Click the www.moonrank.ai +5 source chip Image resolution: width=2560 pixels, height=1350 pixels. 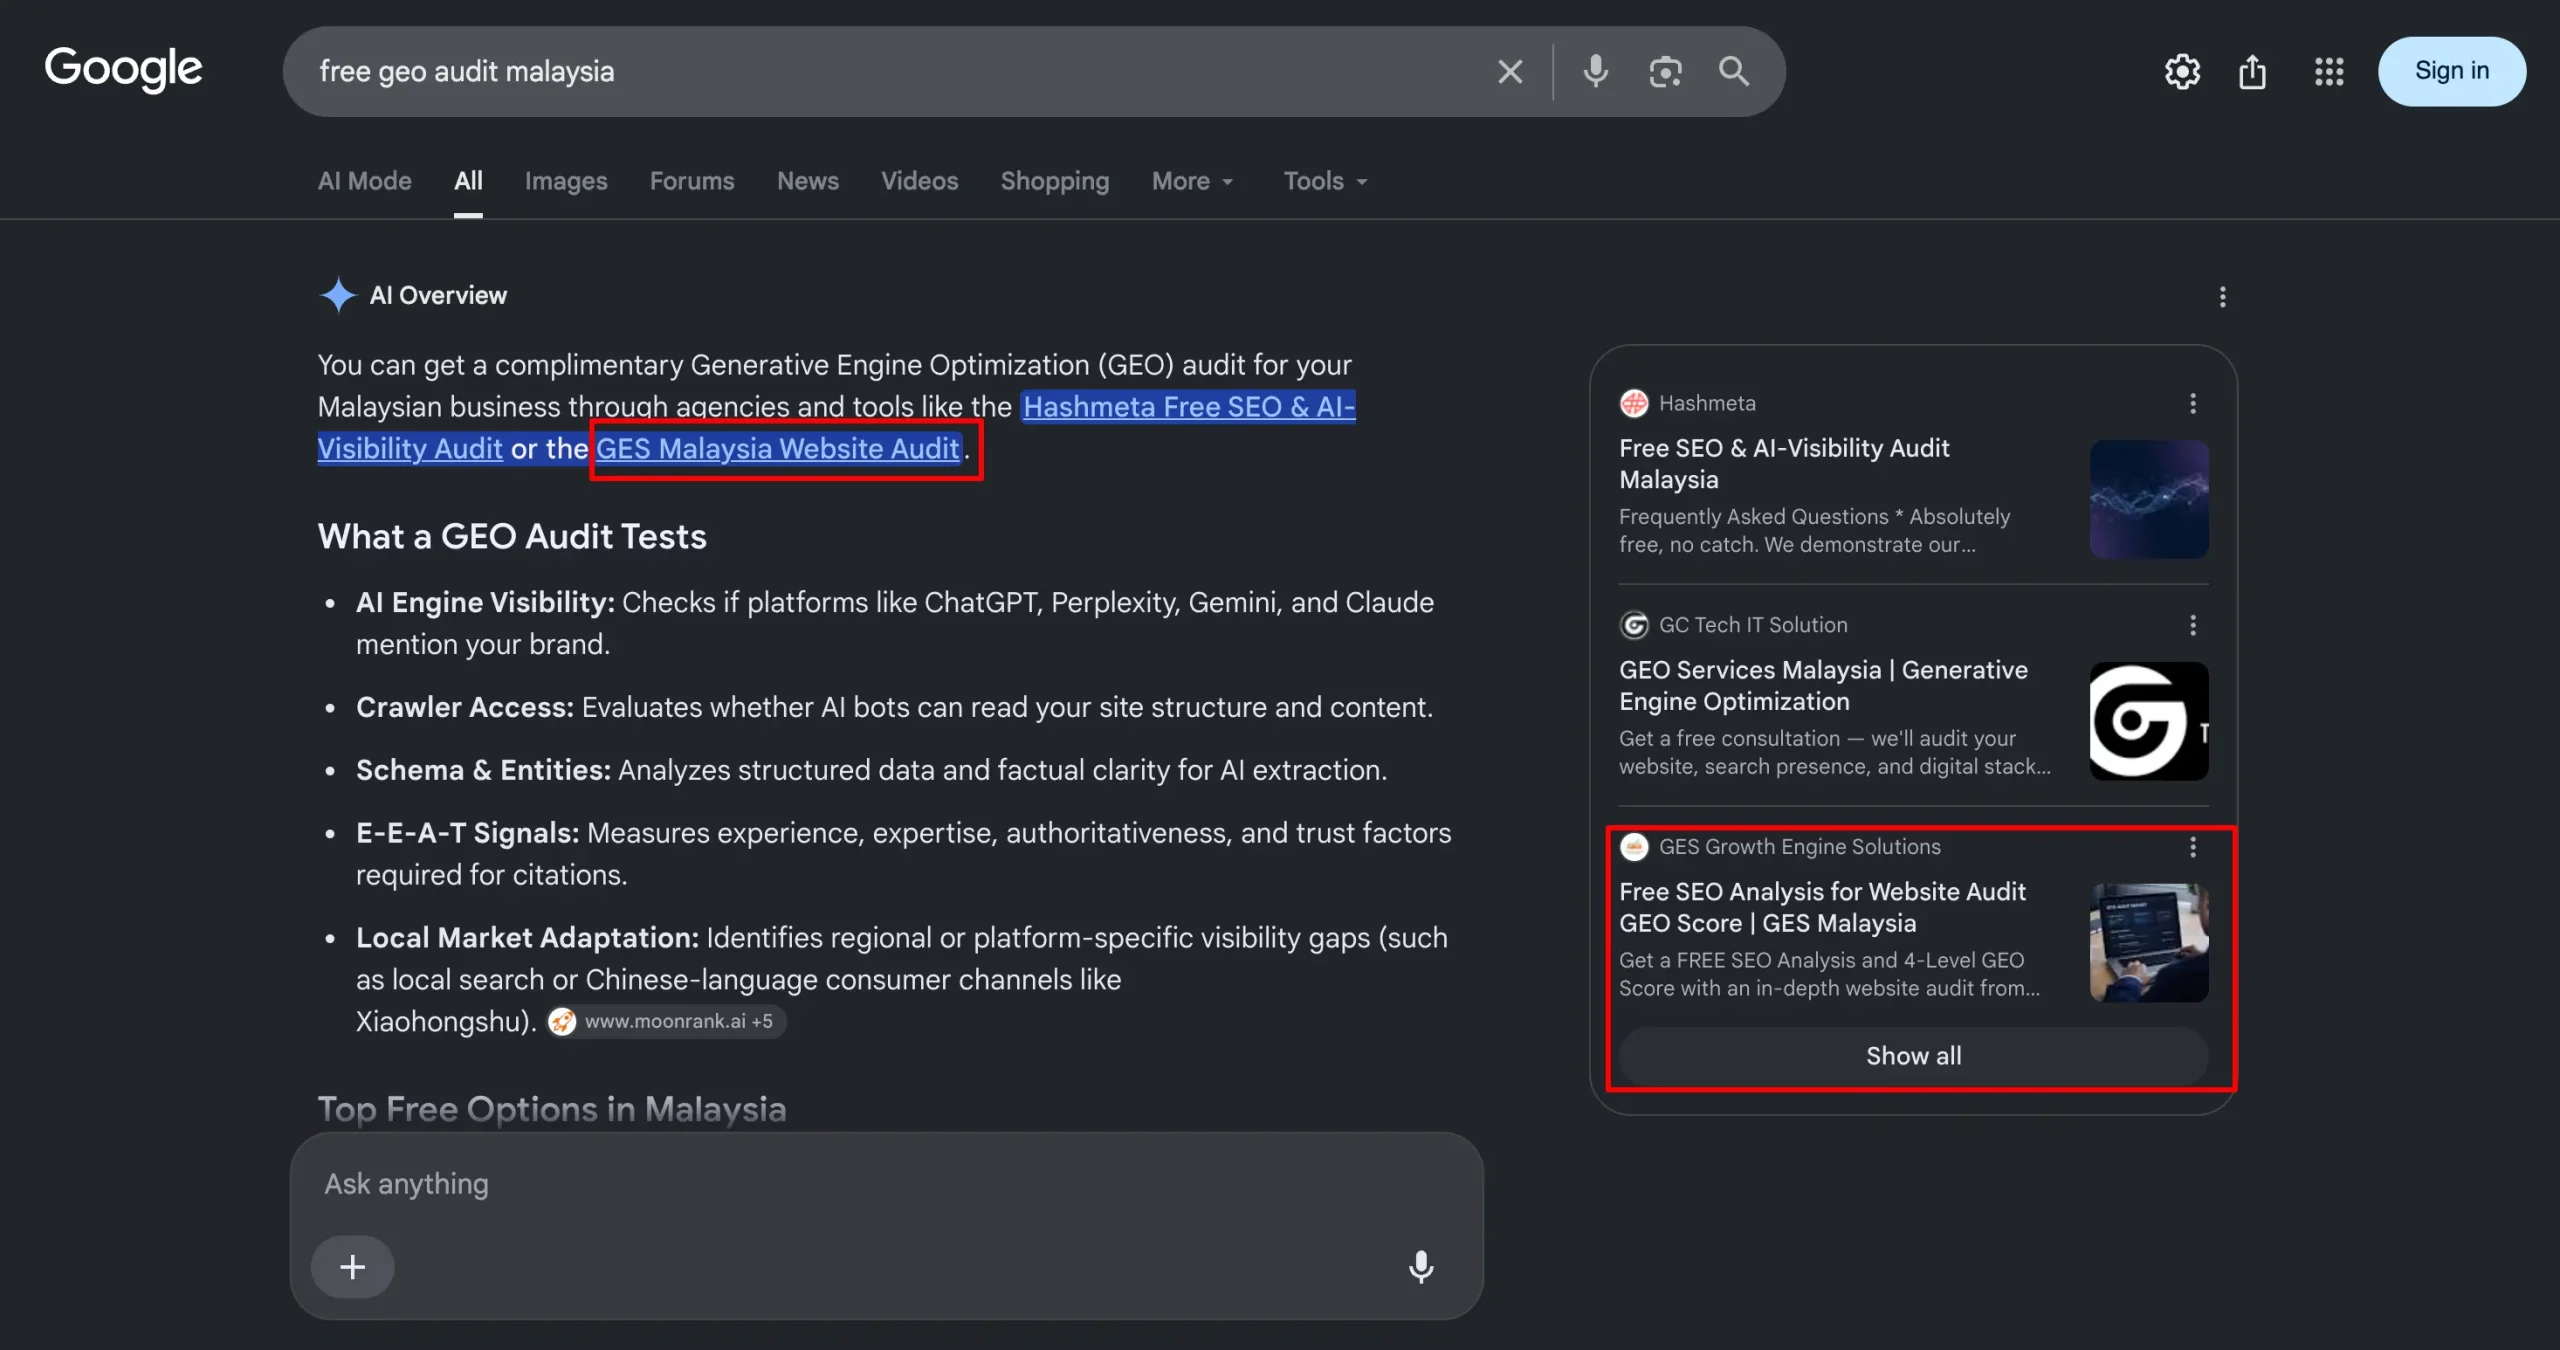pos(666,1021)
